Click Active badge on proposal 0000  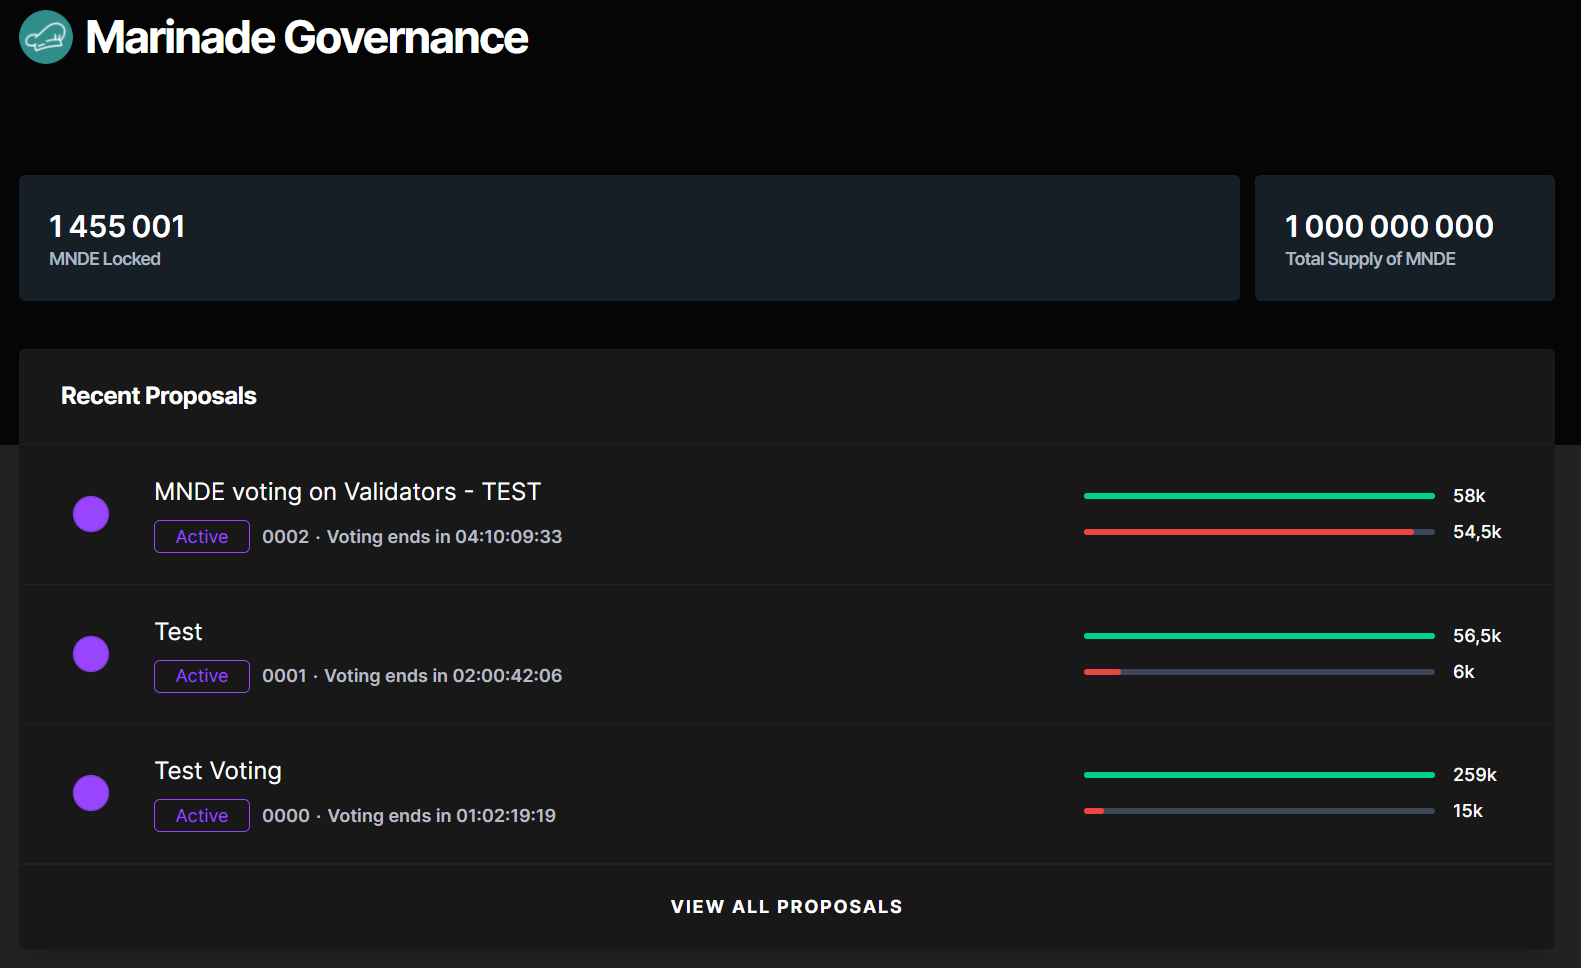tap(202, 816)
